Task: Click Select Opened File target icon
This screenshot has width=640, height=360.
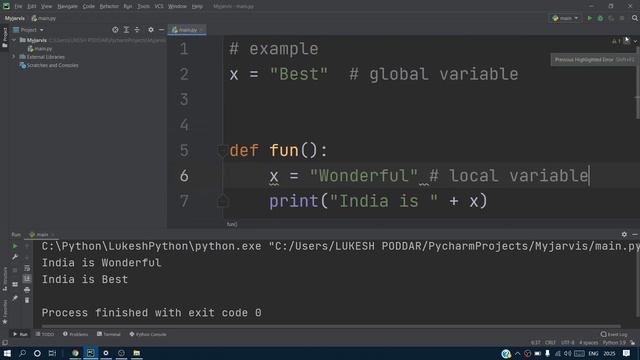Action: click(x=115, y=30)
